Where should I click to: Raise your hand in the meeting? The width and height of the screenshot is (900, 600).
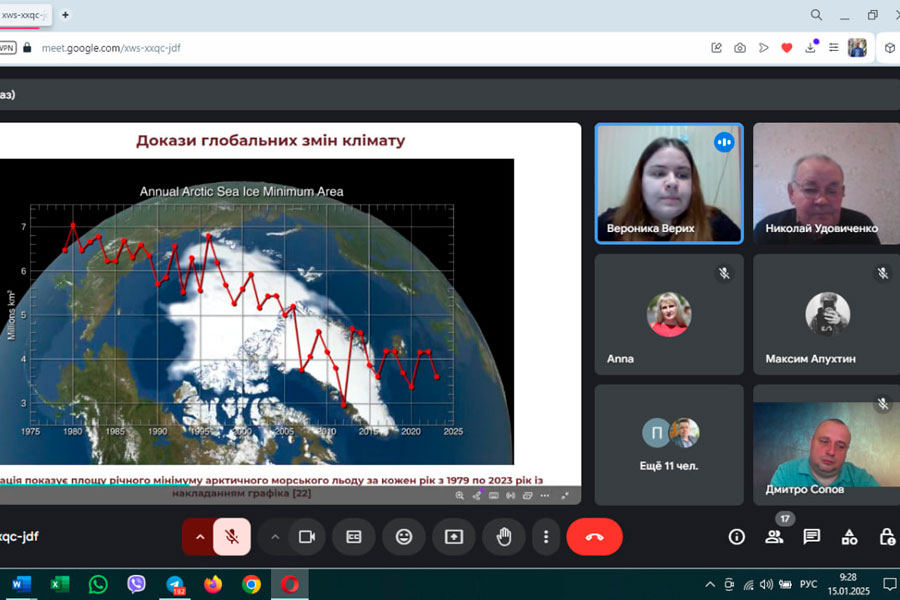tap(504, 537)
